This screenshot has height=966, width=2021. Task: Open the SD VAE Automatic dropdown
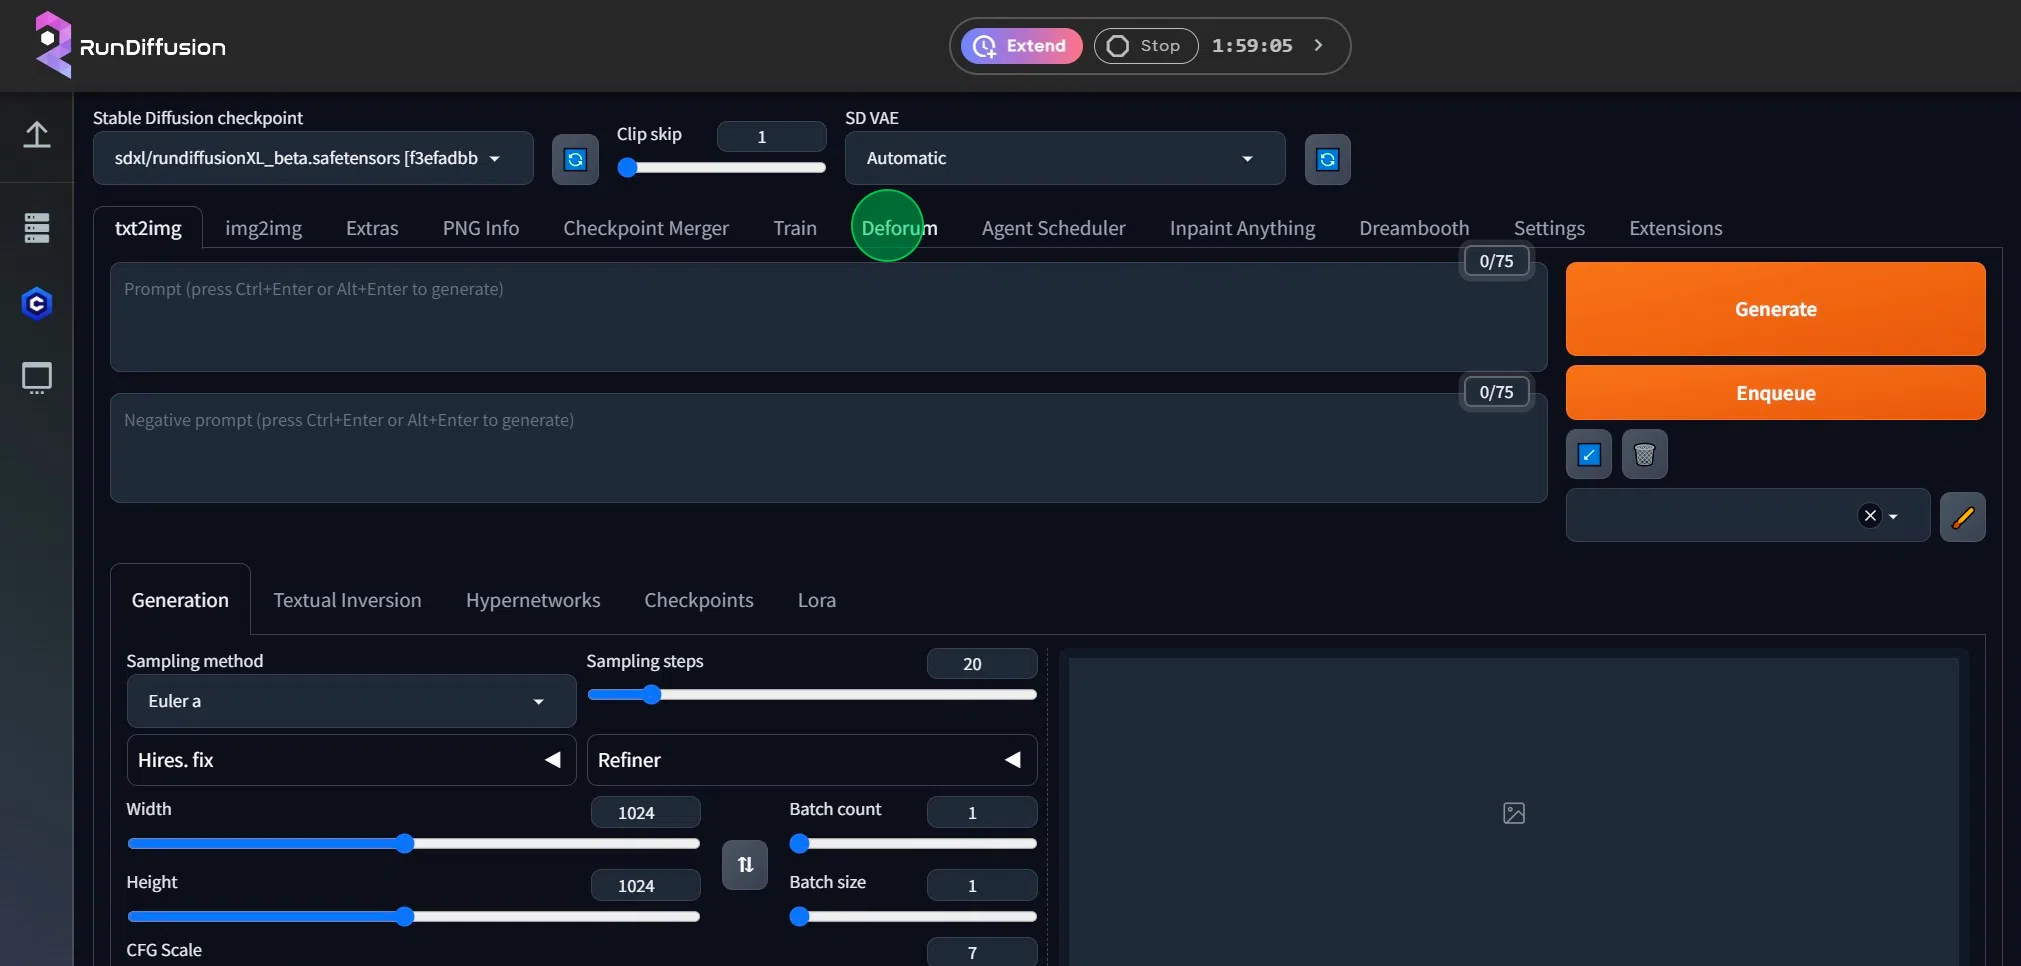pos(1064,158)
